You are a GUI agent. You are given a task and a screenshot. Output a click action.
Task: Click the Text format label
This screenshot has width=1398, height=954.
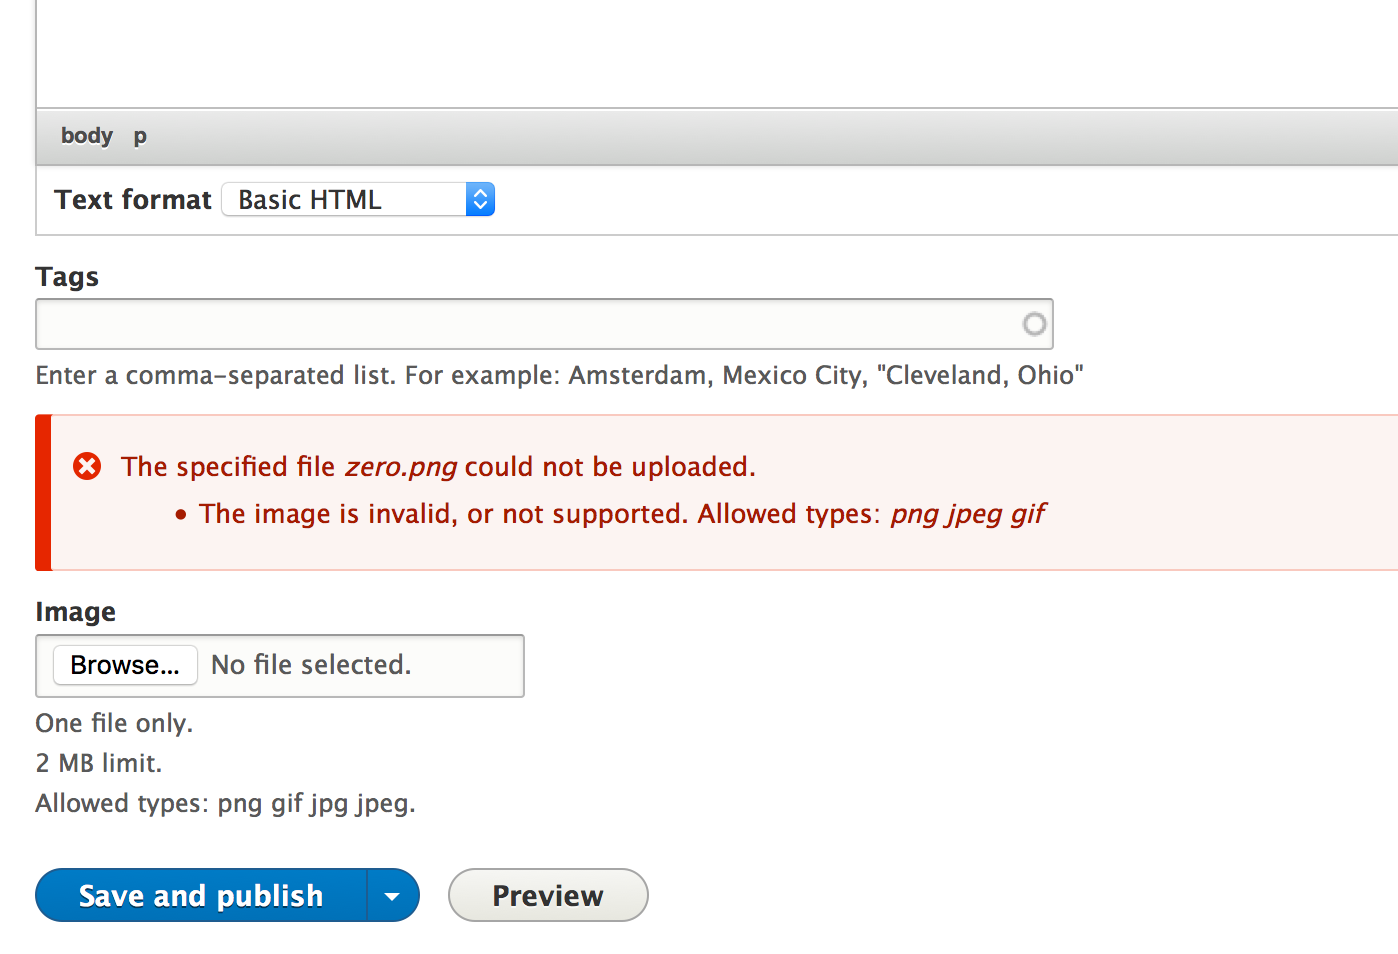pyautogui.click(x=133, y=199)
